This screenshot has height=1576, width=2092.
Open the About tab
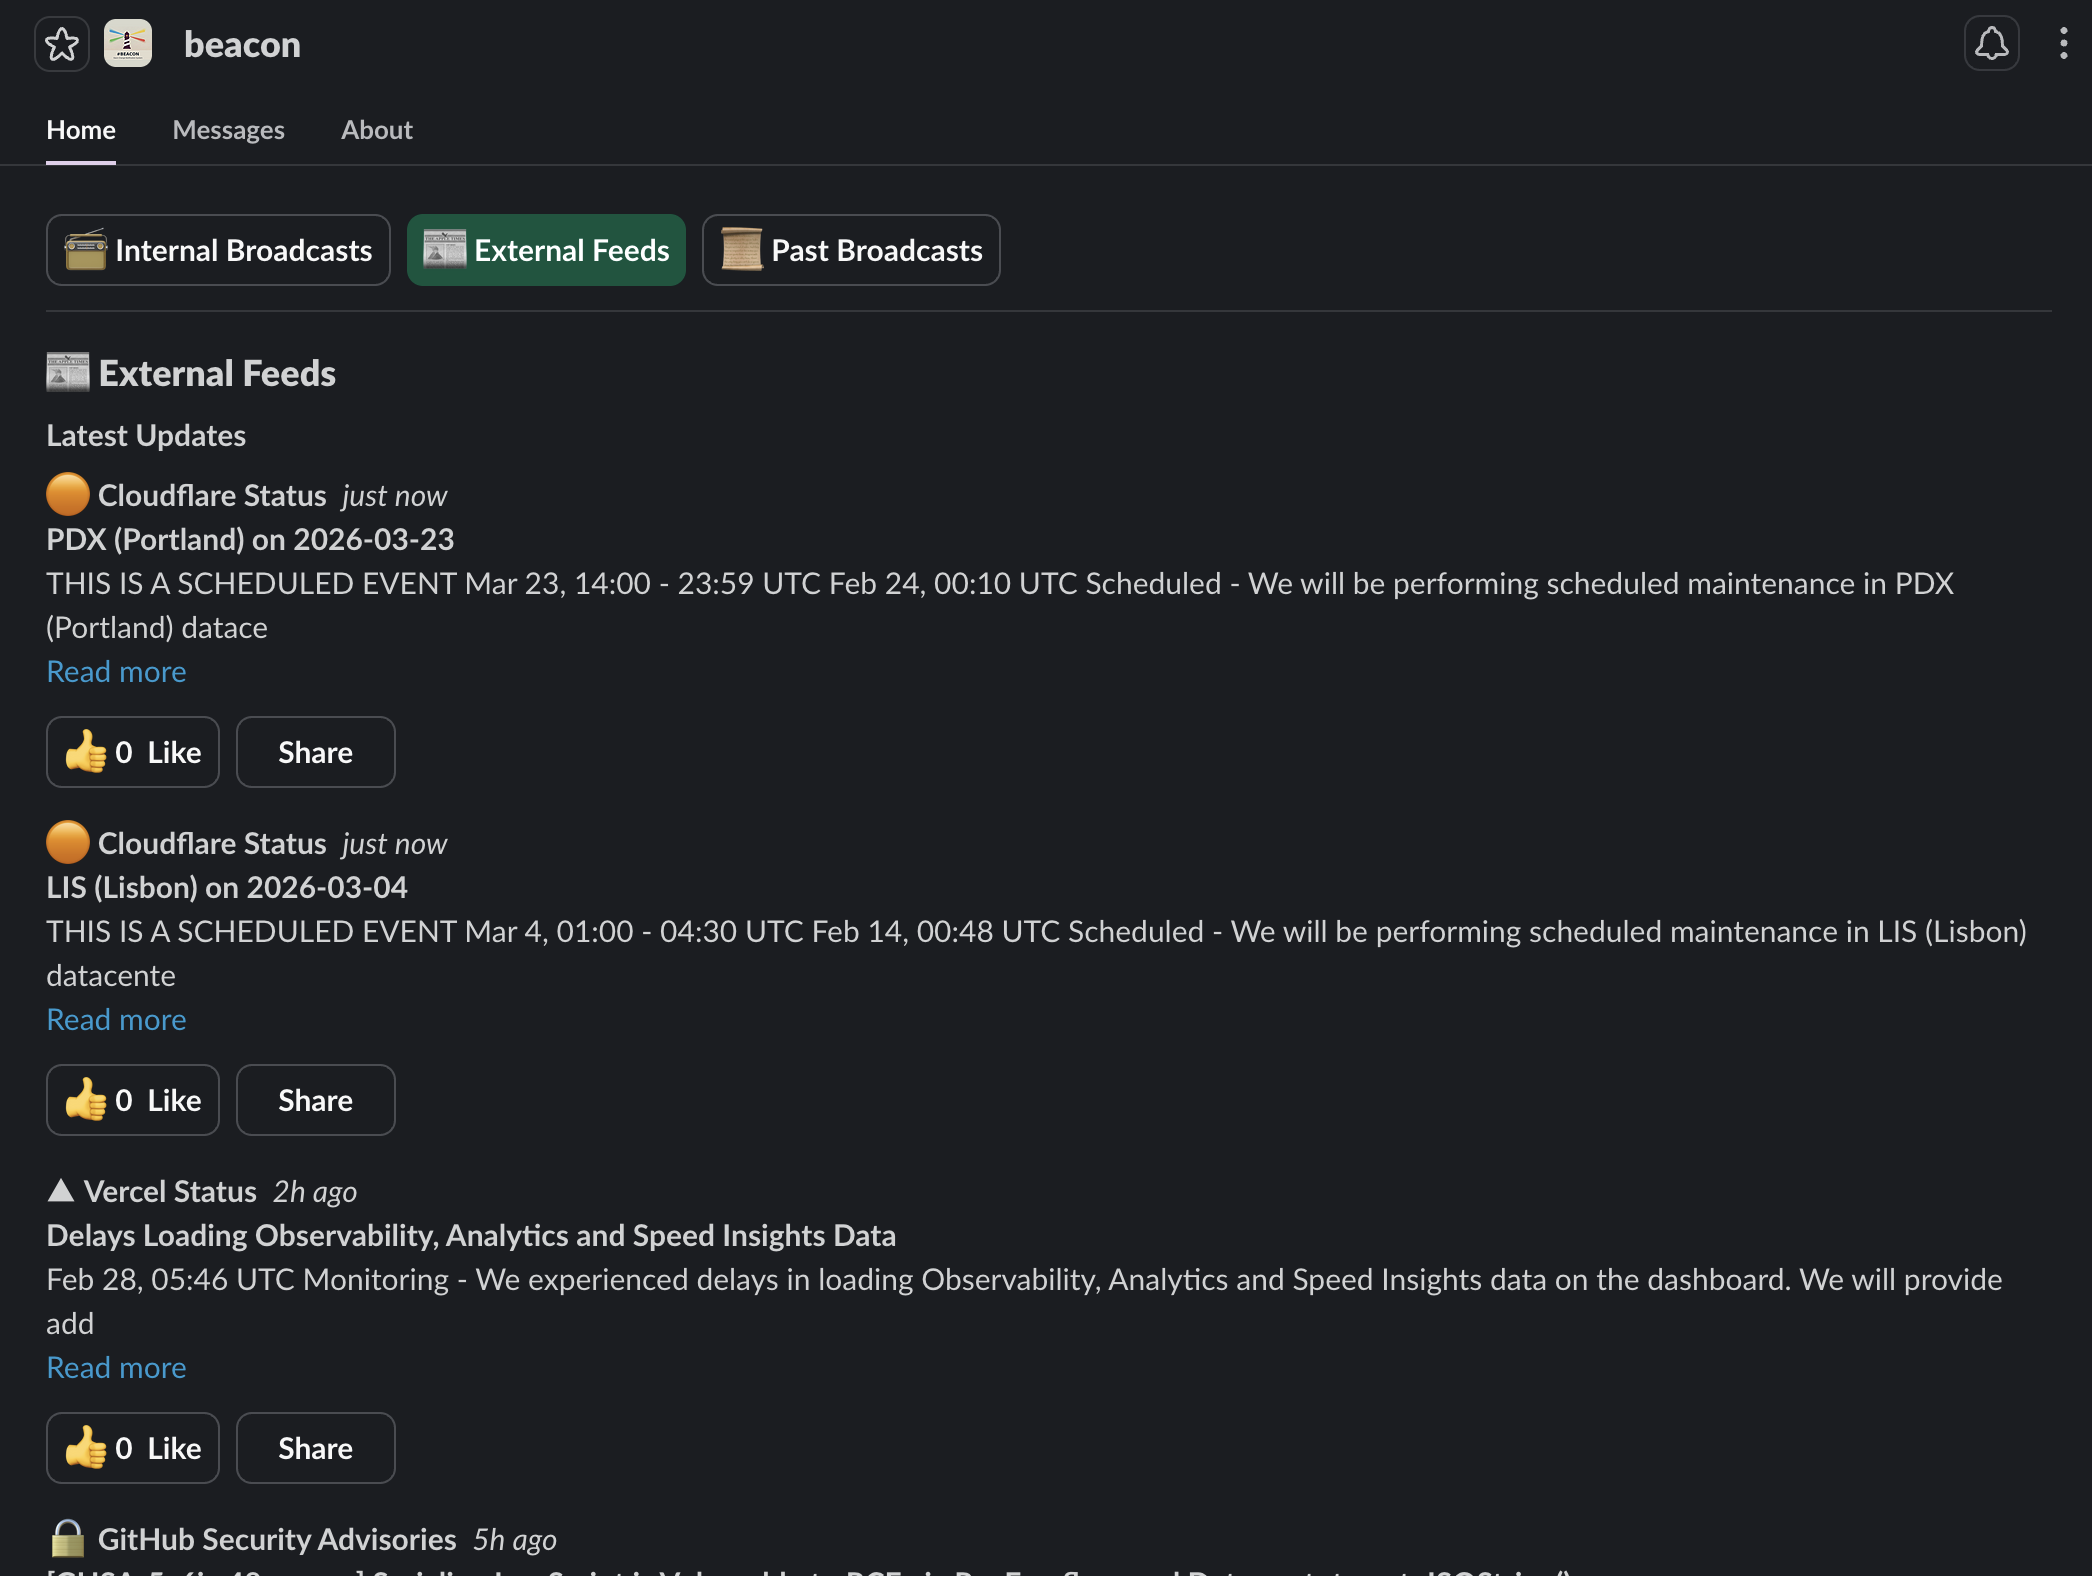click(x=377, y=130)
